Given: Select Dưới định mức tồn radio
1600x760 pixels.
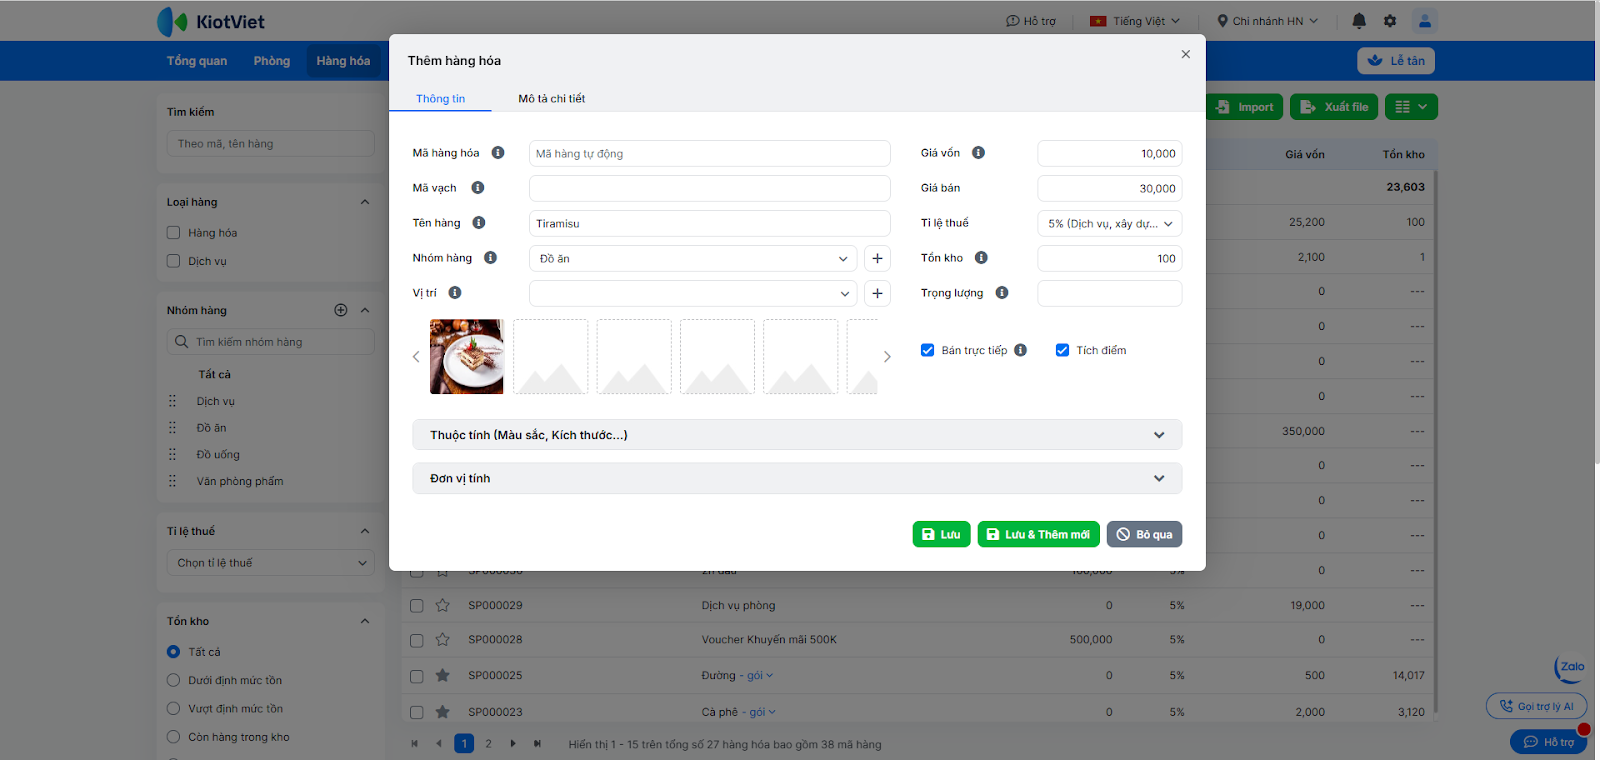Looking at the screenshot, I should [x=173, y=680].
